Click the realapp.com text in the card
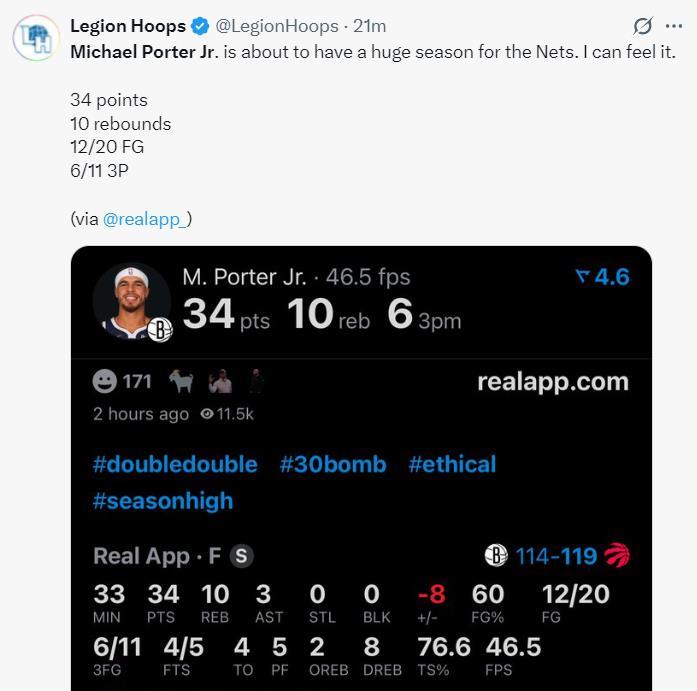Viewport: 697px width, 691px height. click(x=553, y=381)
